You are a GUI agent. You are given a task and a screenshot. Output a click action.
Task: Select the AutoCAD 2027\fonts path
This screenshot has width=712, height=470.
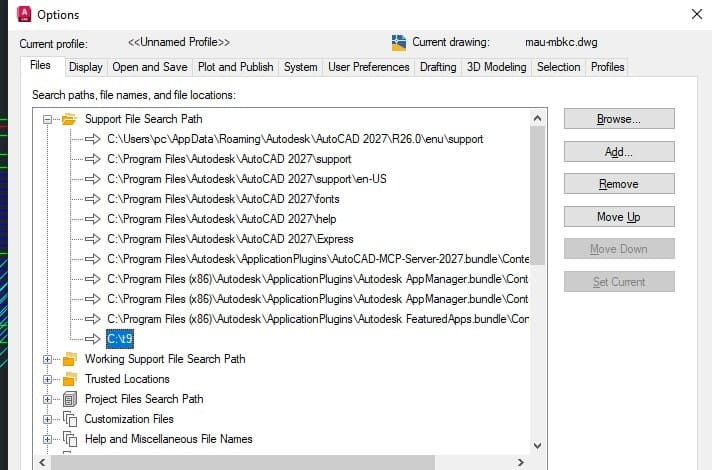click(x=223, y=199)
